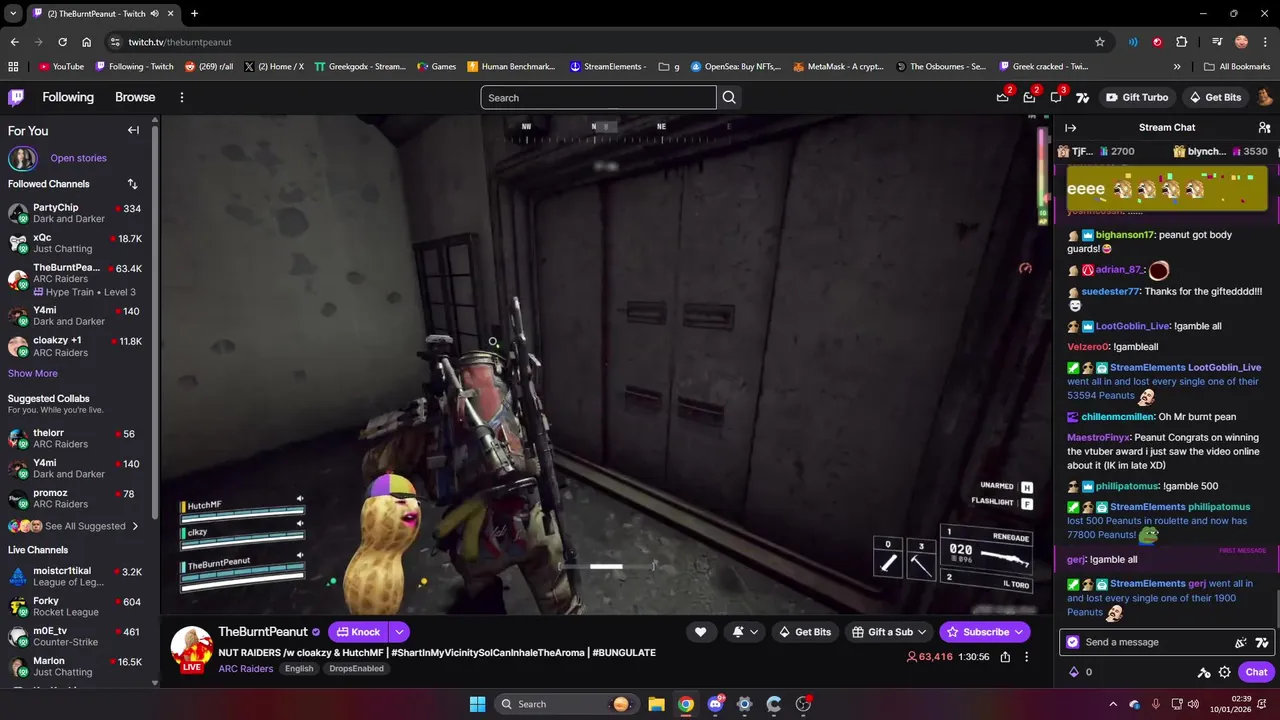Open the three-dot more menu beside Browse
Viewport: 1280px width, 720px height.
coord(182,97)
